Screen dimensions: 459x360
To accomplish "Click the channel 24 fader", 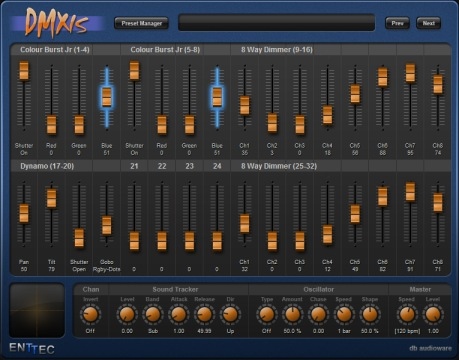I will [217, 241].
